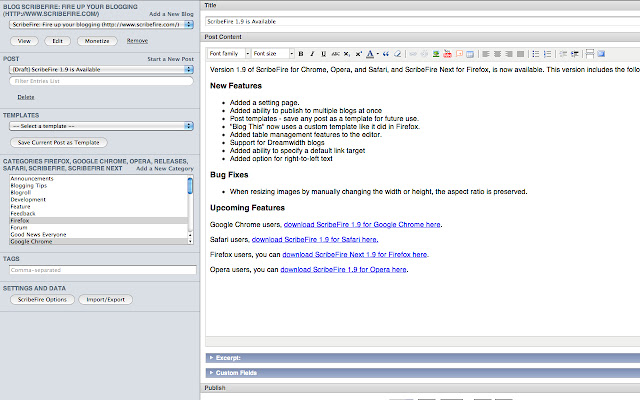Screen dimensions: 640x400
Task: Click the Monetize button
Action: 97,41
